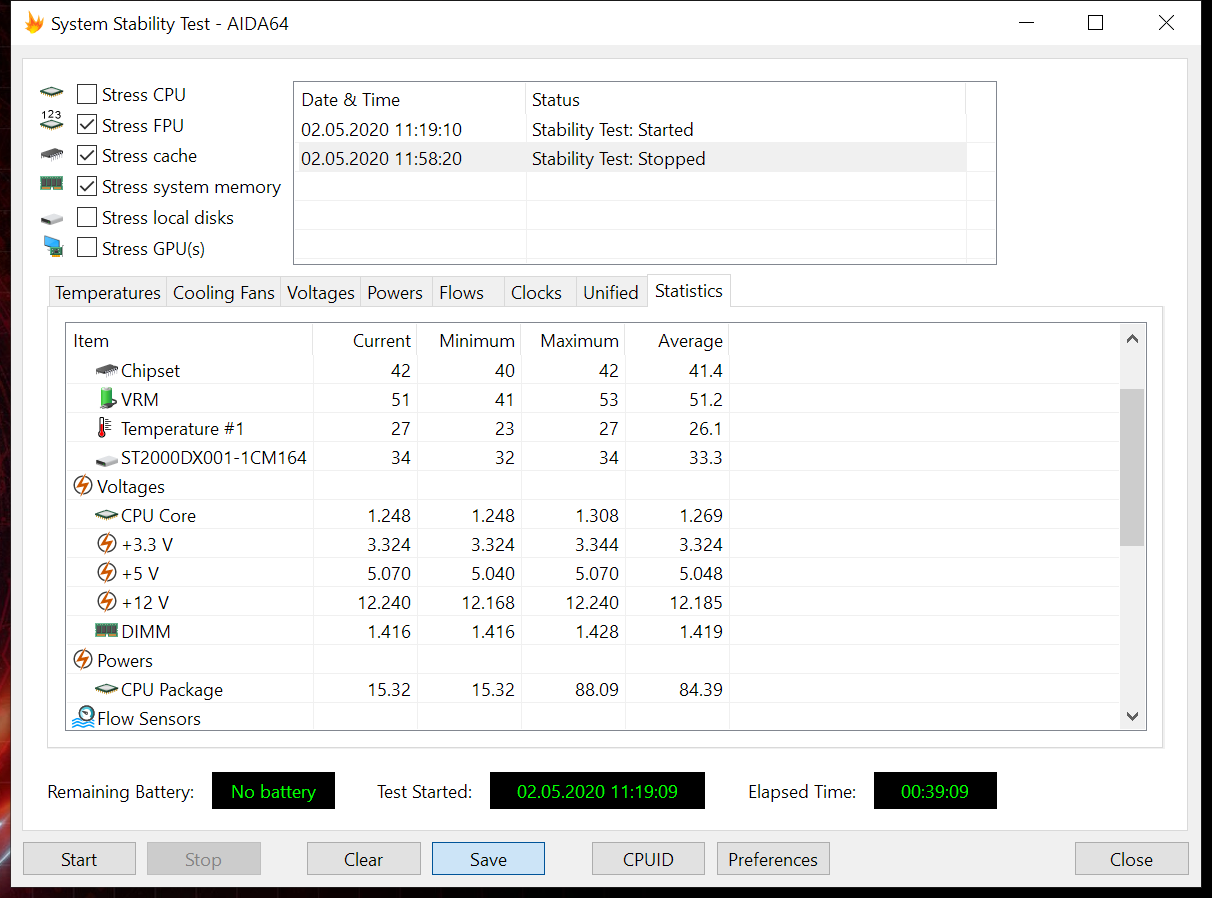Enable Stress GPU(s) checkbox
1212x898 pixels.
click(87, 248)
